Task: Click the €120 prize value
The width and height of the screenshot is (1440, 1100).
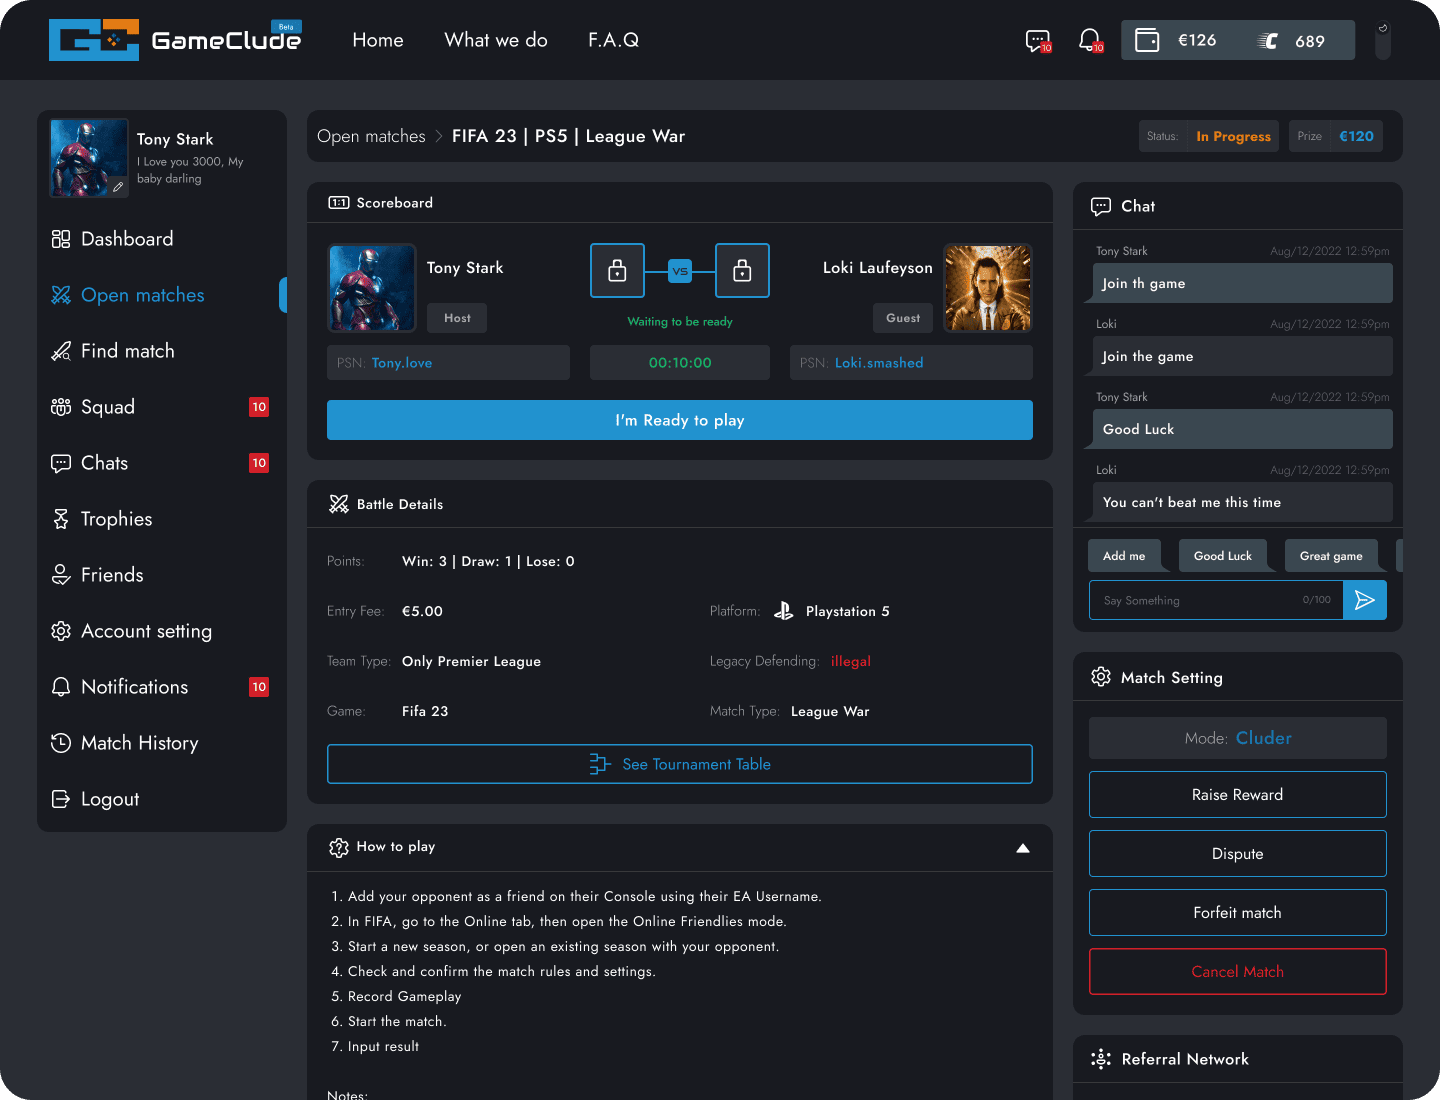Action: point(1356,136)
